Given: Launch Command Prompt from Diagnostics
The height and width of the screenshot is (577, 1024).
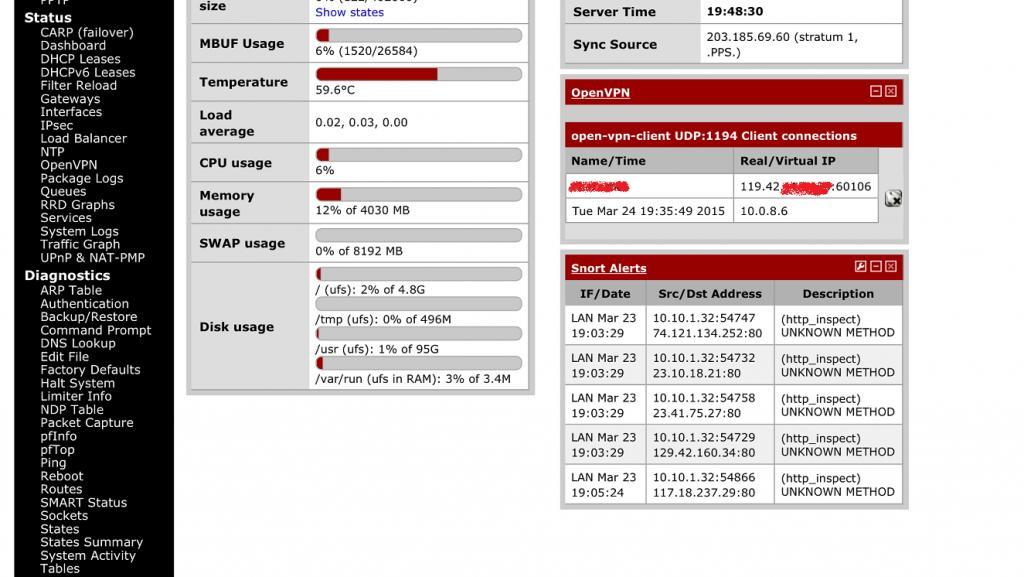Looking at the screenshot, I should click(95, 330).
